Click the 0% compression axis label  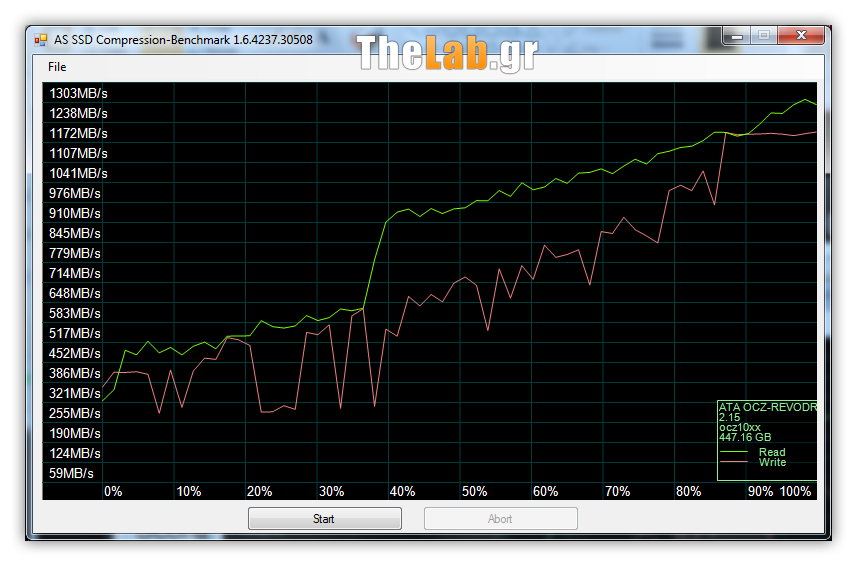tap(113, 491)
